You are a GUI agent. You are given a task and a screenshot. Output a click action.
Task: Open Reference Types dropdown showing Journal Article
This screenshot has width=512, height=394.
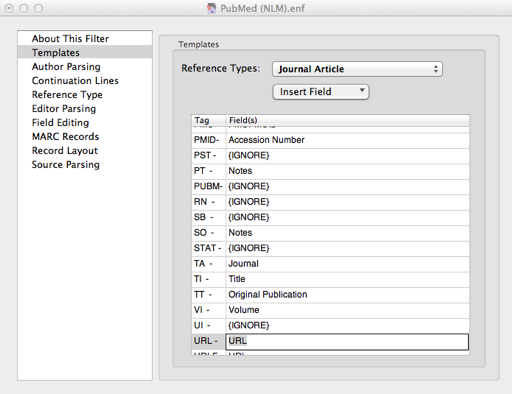(x=357, y=69)
